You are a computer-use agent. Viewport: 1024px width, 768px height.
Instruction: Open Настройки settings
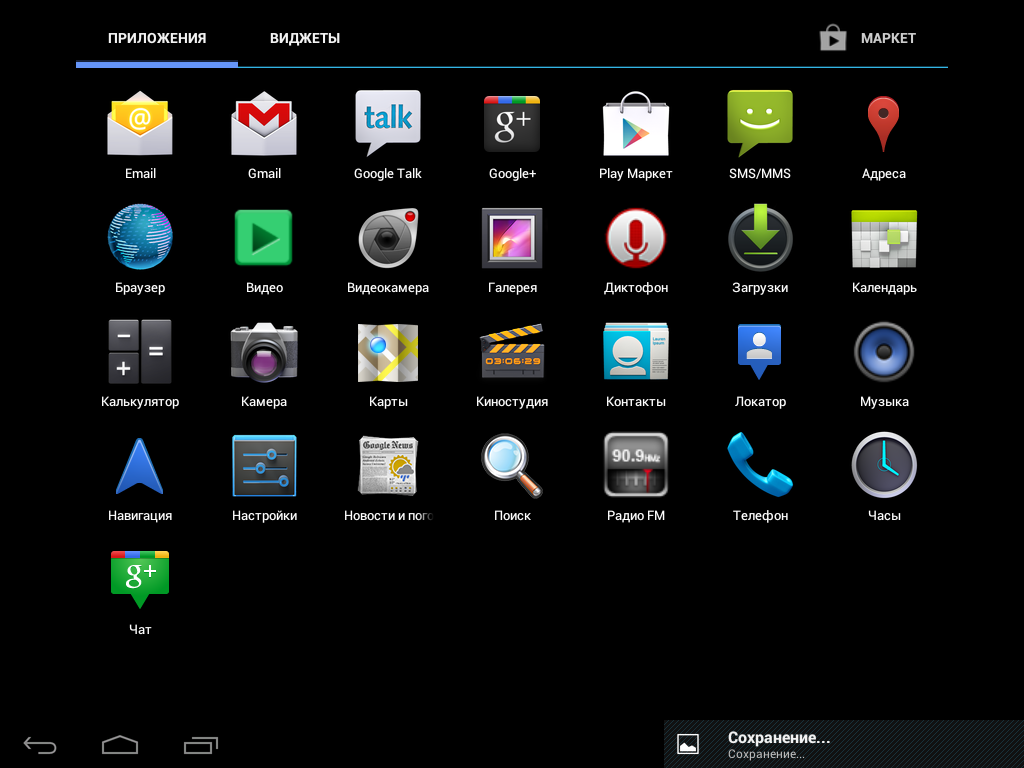click(x=264, y=478)
